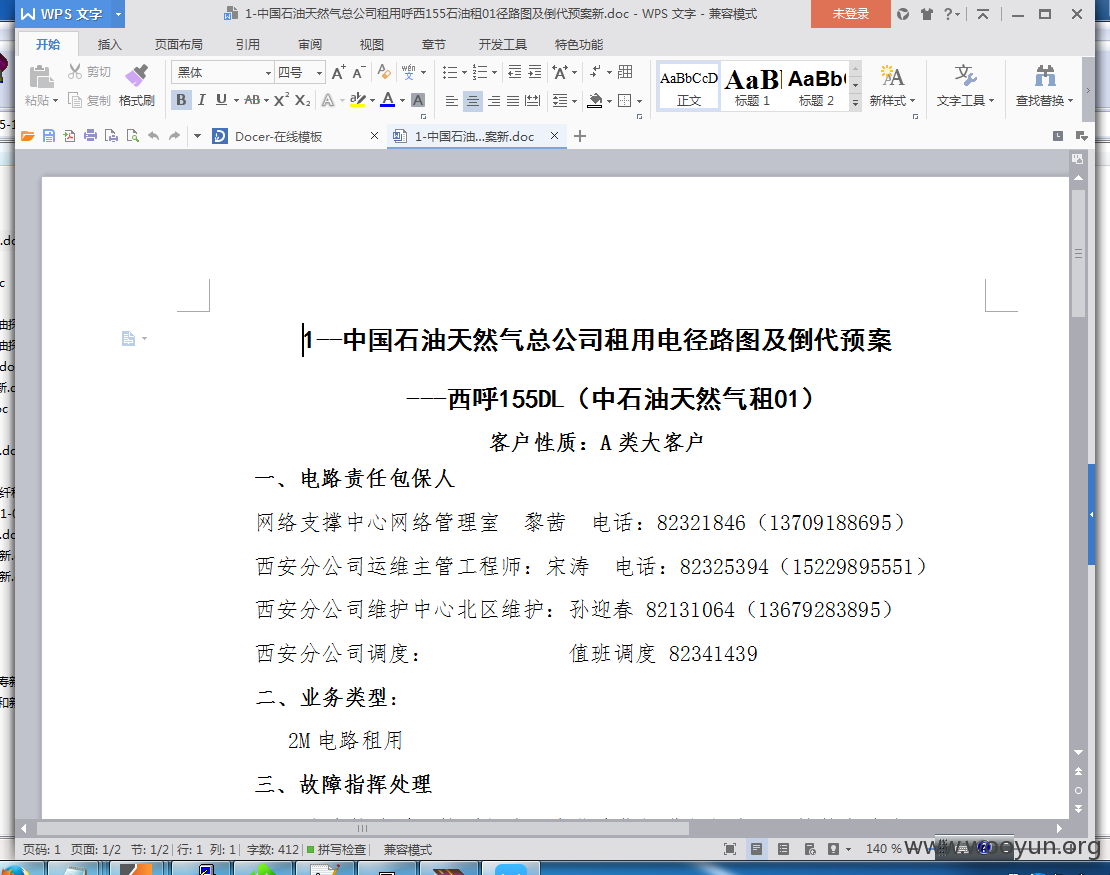
Task: Click the Undo arrow
Action: [154, 136]
